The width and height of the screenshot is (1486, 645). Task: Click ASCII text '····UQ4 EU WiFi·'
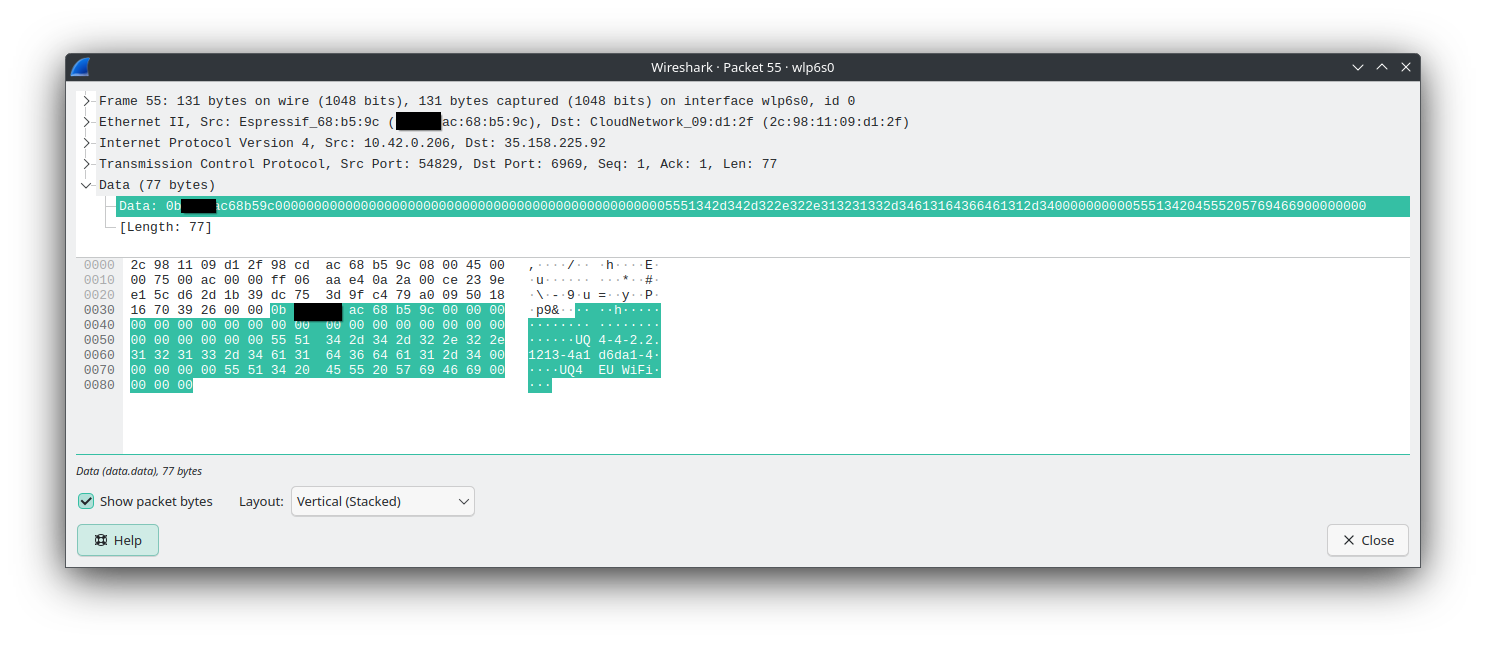(594, 370)
